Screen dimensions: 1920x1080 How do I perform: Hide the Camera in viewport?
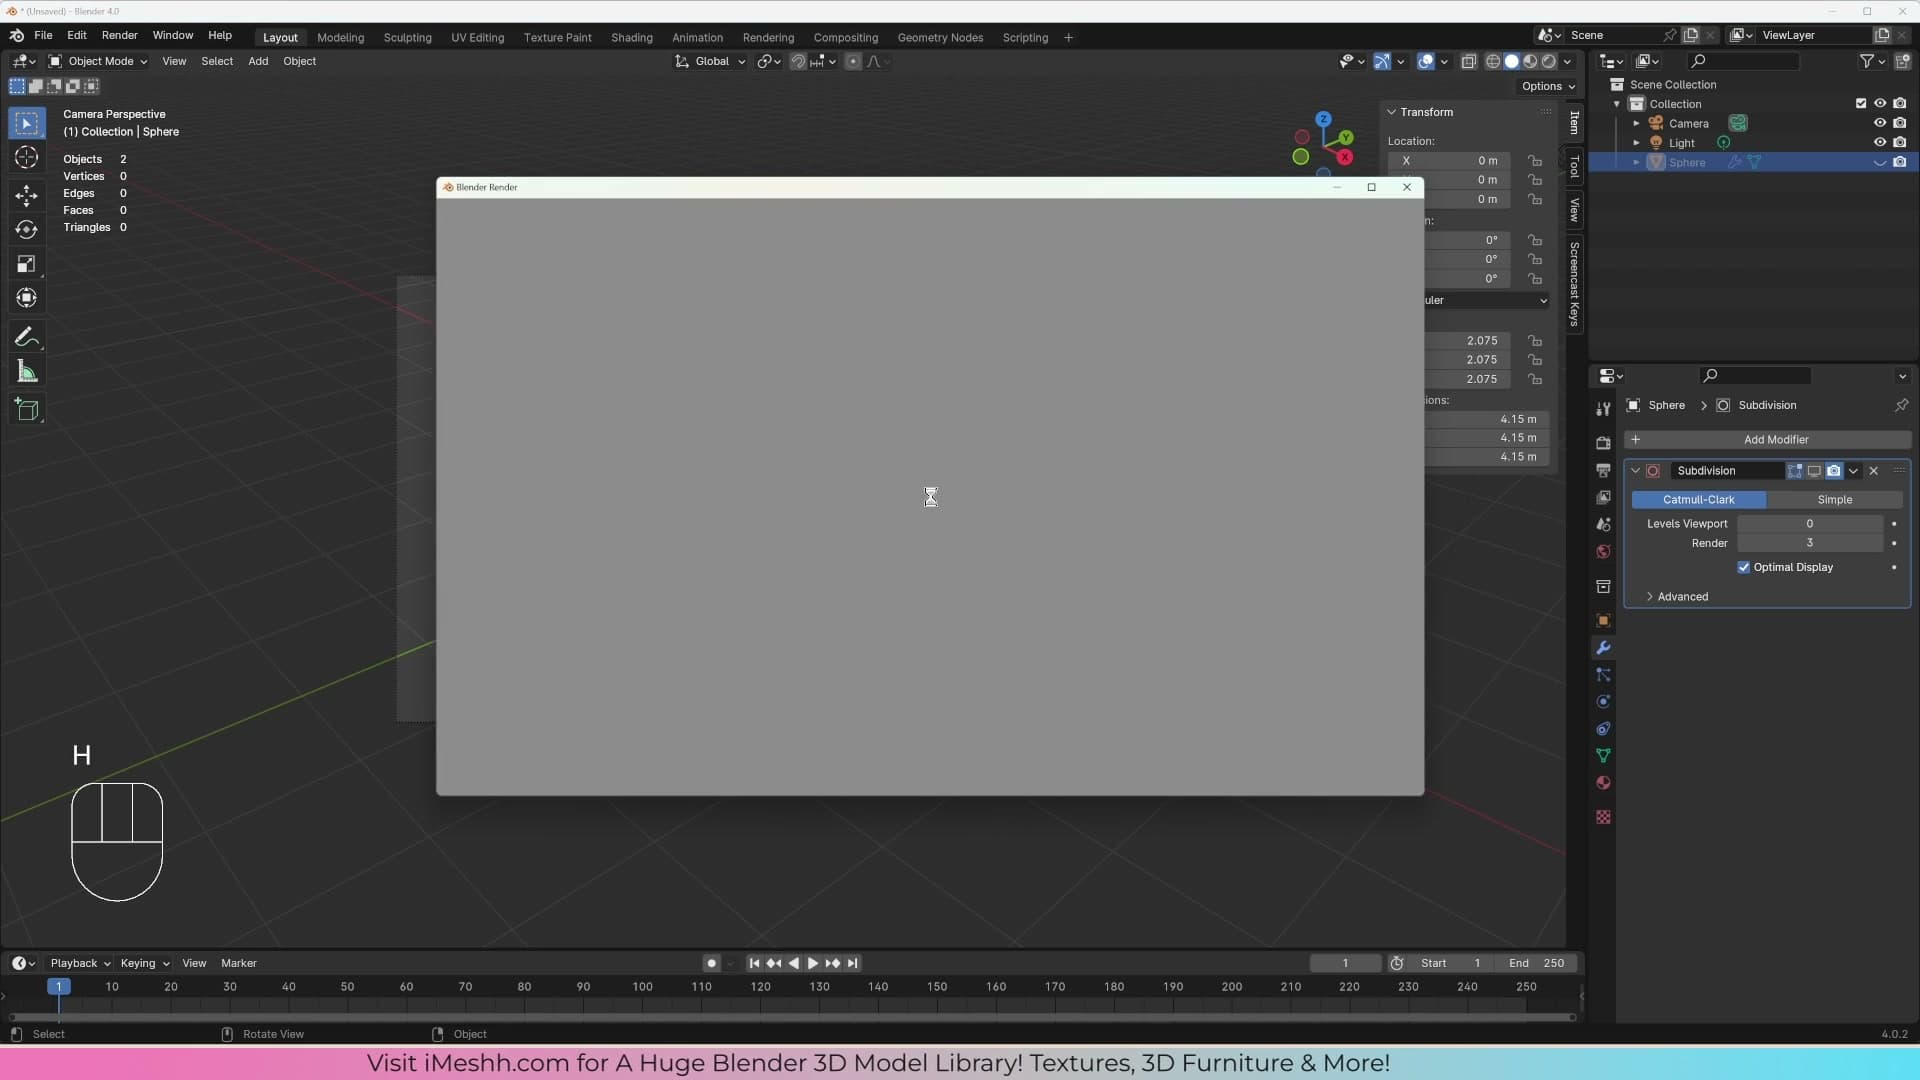click(x=1880, y=123)
